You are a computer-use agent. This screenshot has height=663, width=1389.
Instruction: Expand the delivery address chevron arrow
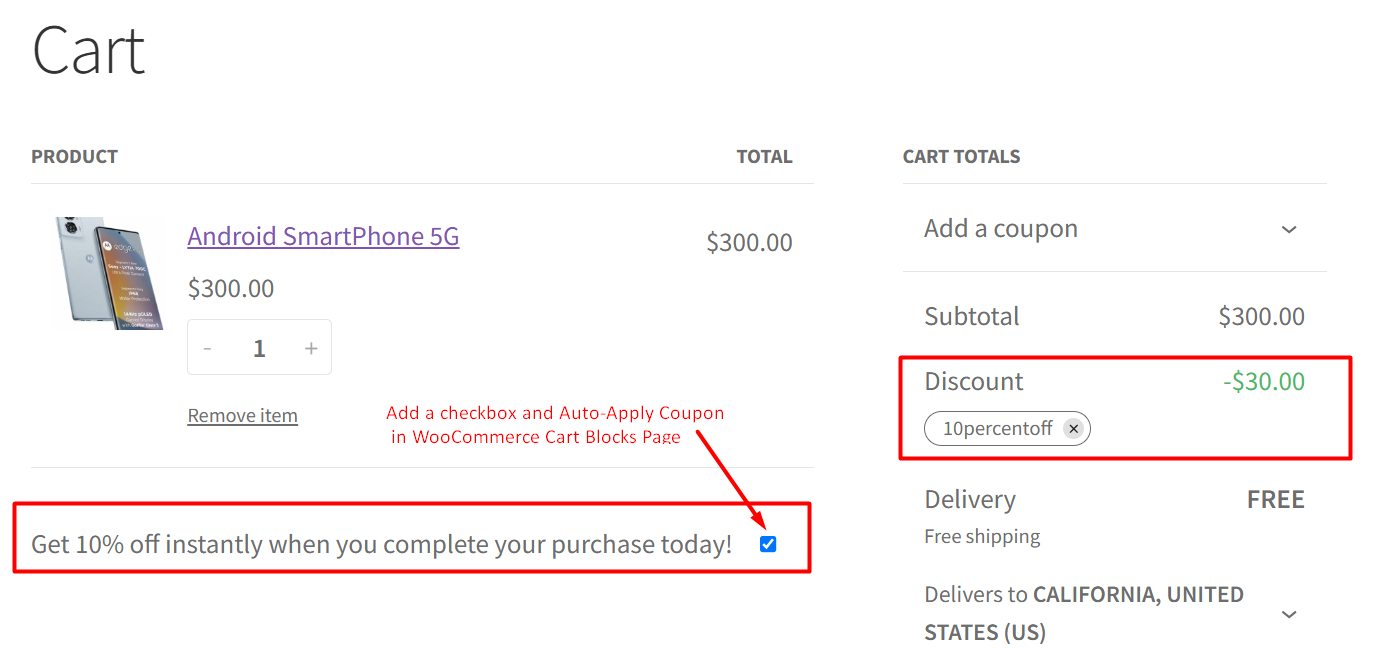pyautogui.click(x=1289, y=614)
